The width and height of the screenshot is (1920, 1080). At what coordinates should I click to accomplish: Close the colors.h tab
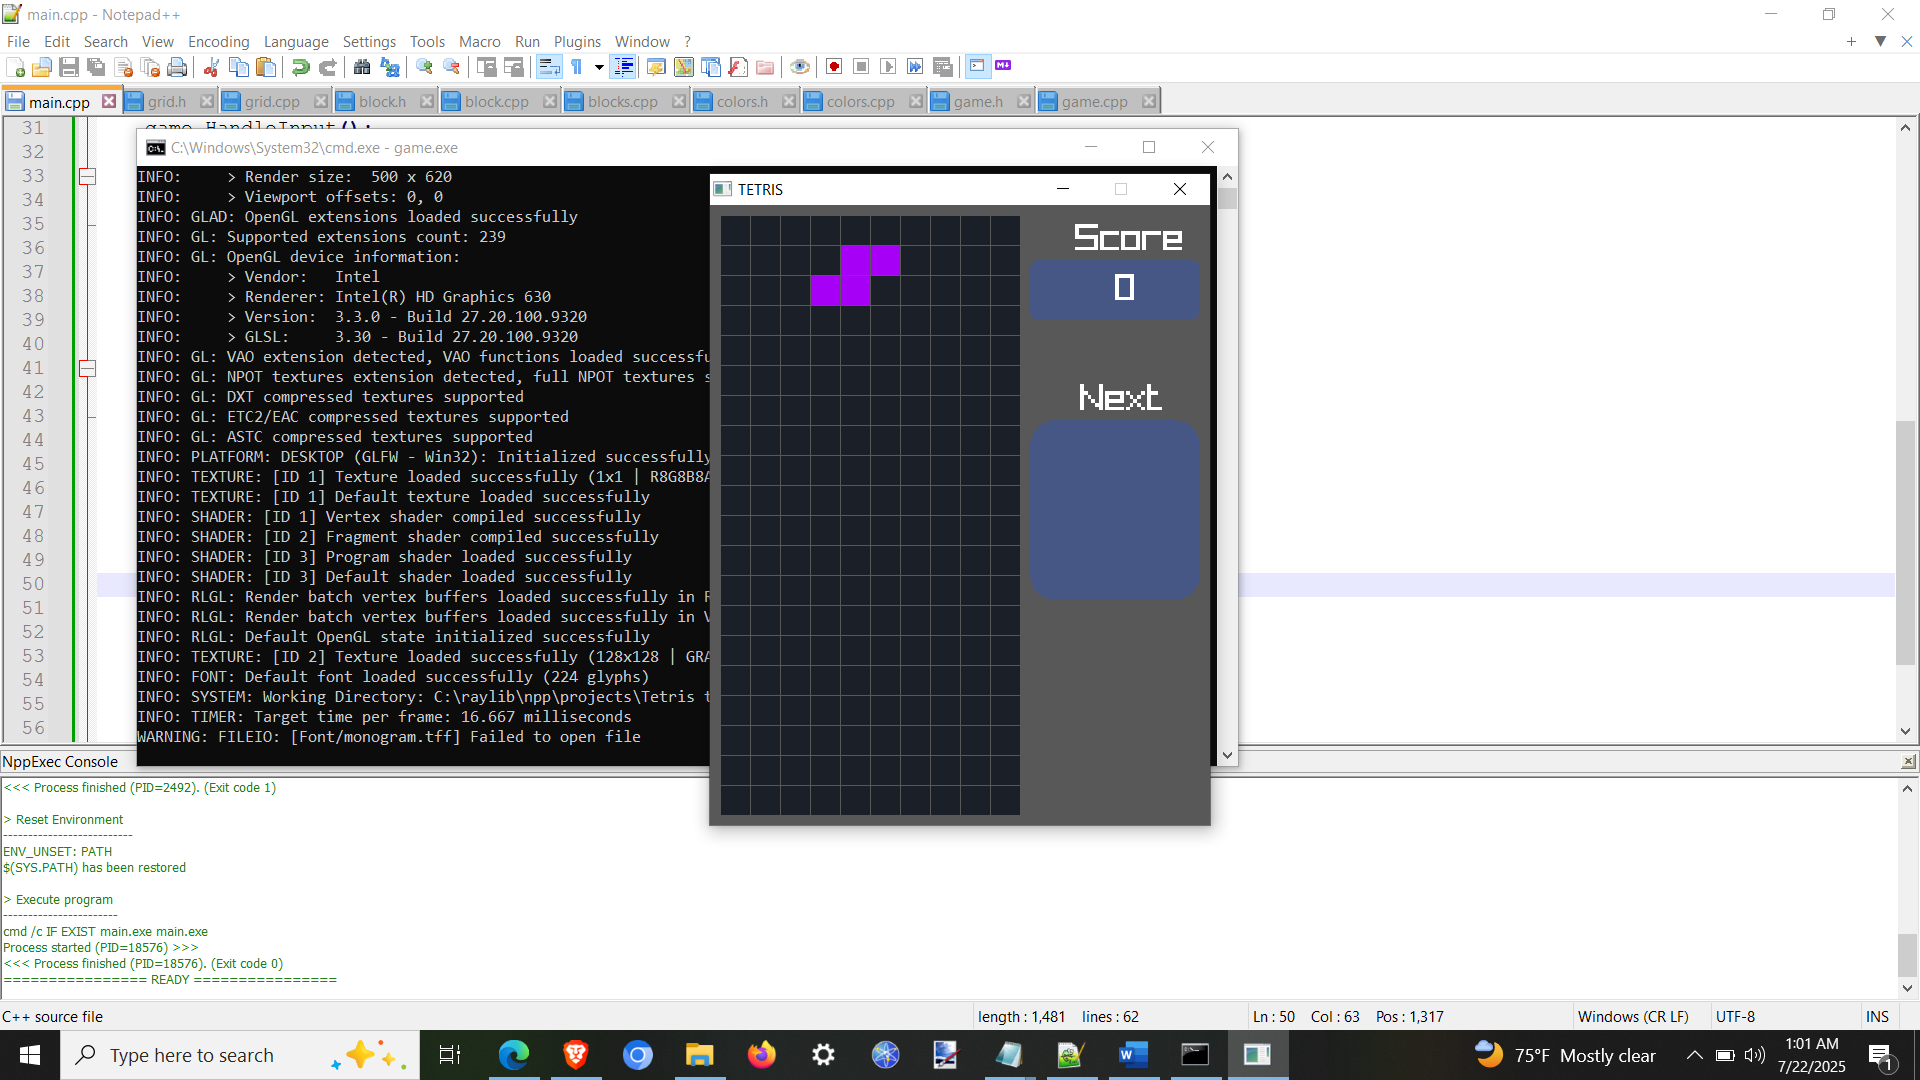point(789,101)
